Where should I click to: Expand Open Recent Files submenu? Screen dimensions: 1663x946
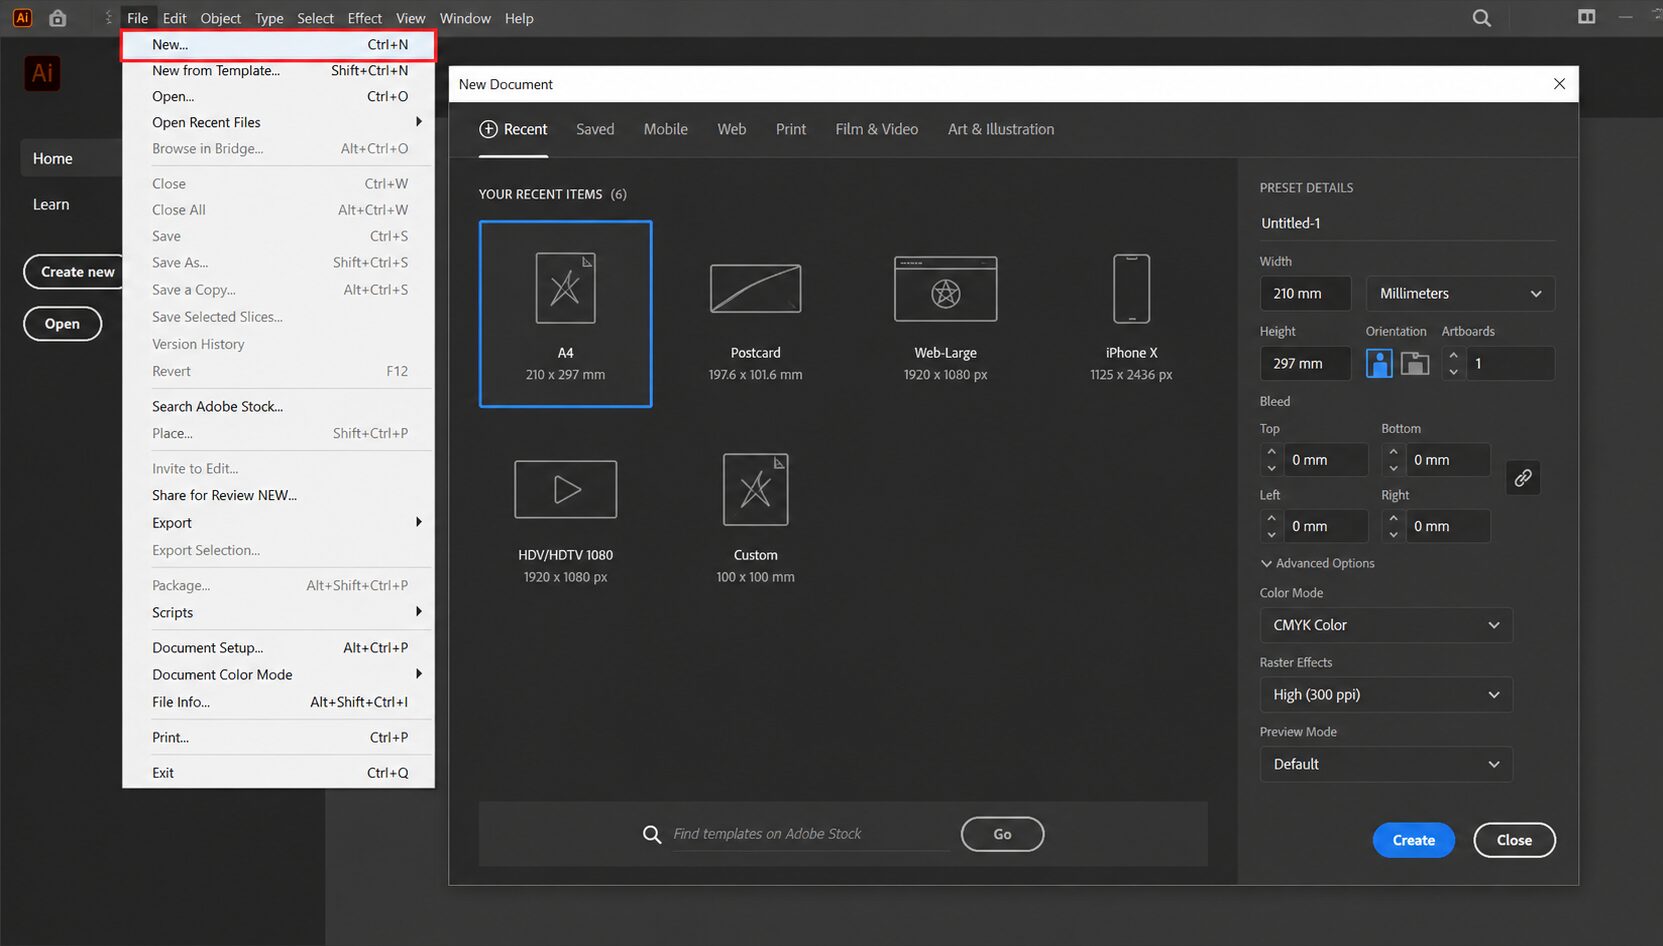278,122
